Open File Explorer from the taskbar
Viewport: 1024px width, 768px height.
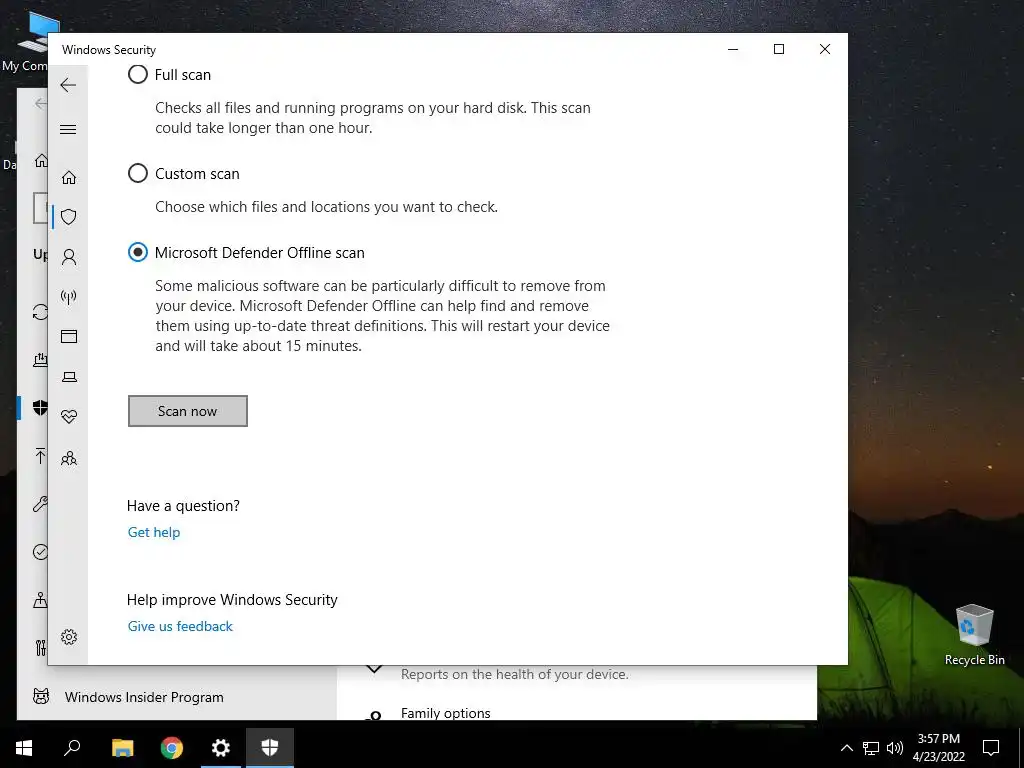pos(122,748)
